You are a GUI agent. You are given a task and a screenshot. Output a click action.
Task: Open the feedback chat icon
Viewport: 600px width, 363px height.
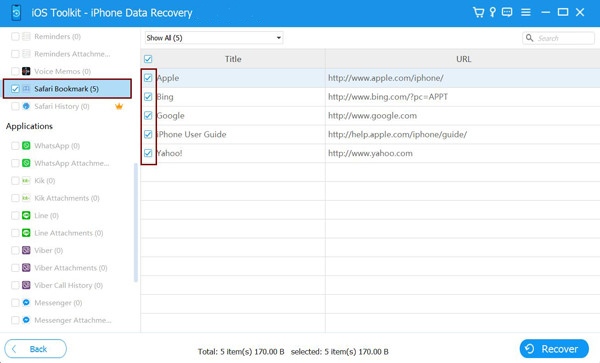[507, 12]
